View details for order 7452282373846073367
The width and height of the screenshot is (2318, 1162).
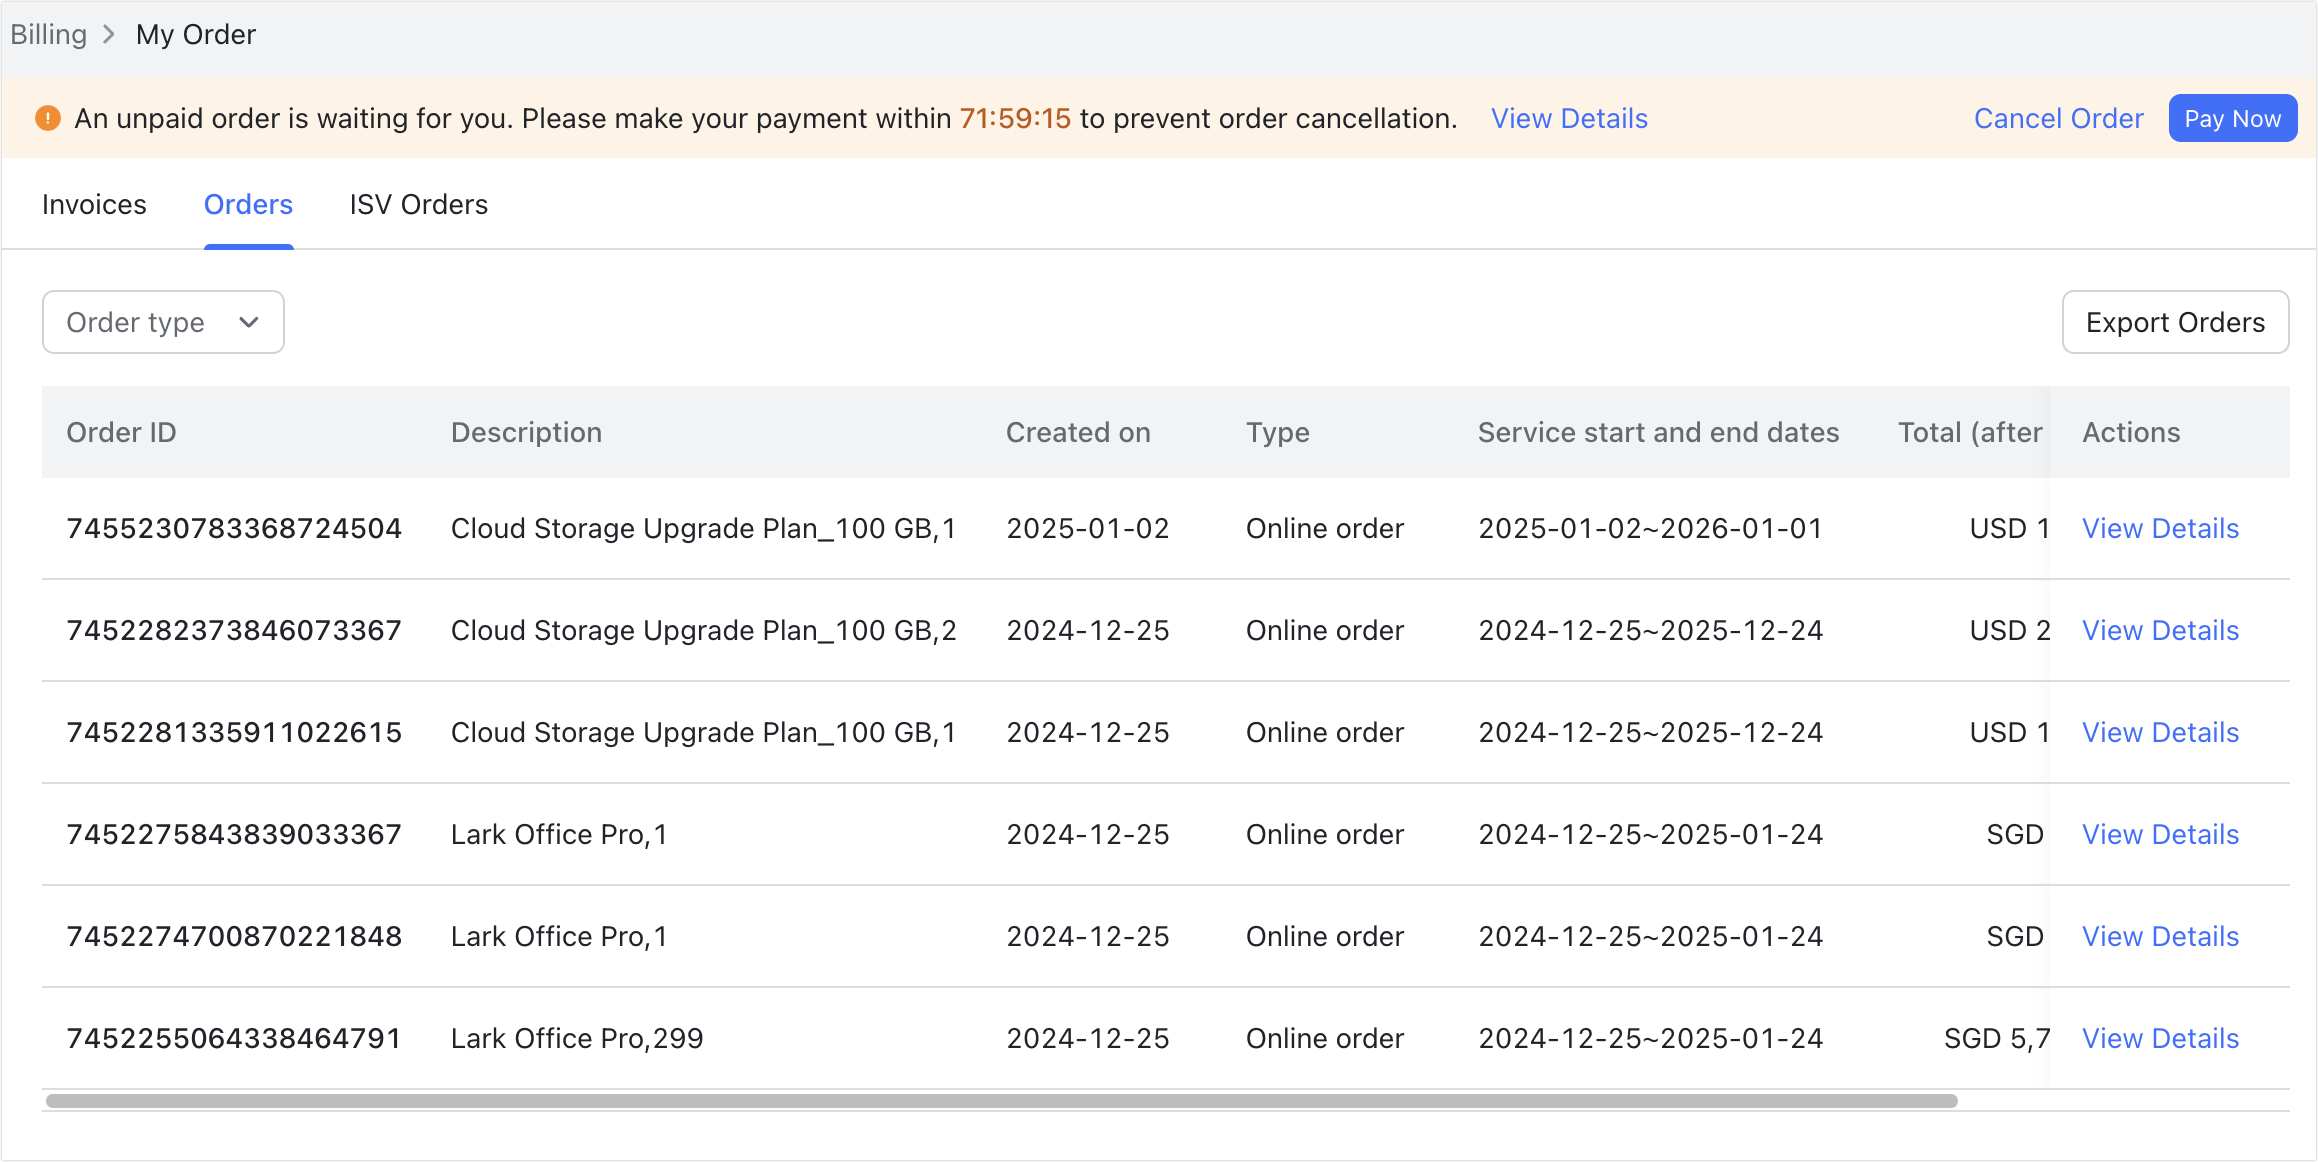tap(2160, 630)
